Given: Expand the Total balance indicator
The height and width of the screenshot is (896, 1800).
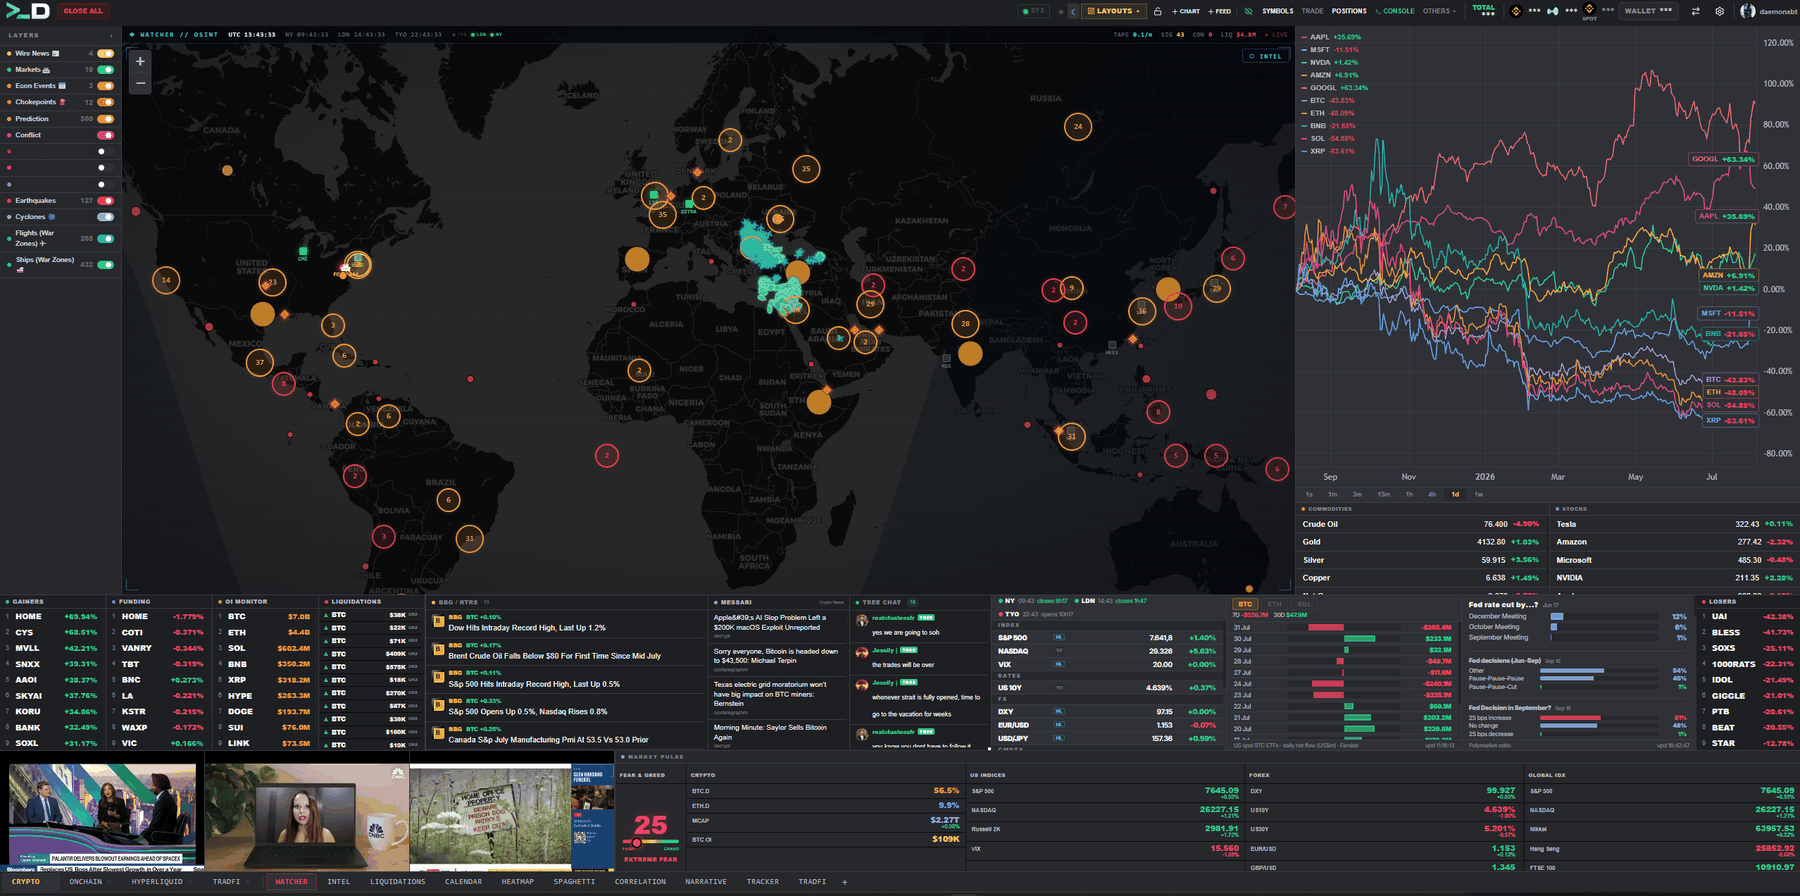Looking at the screenshot, I should pyautogui.click(x=1484, y=10).
